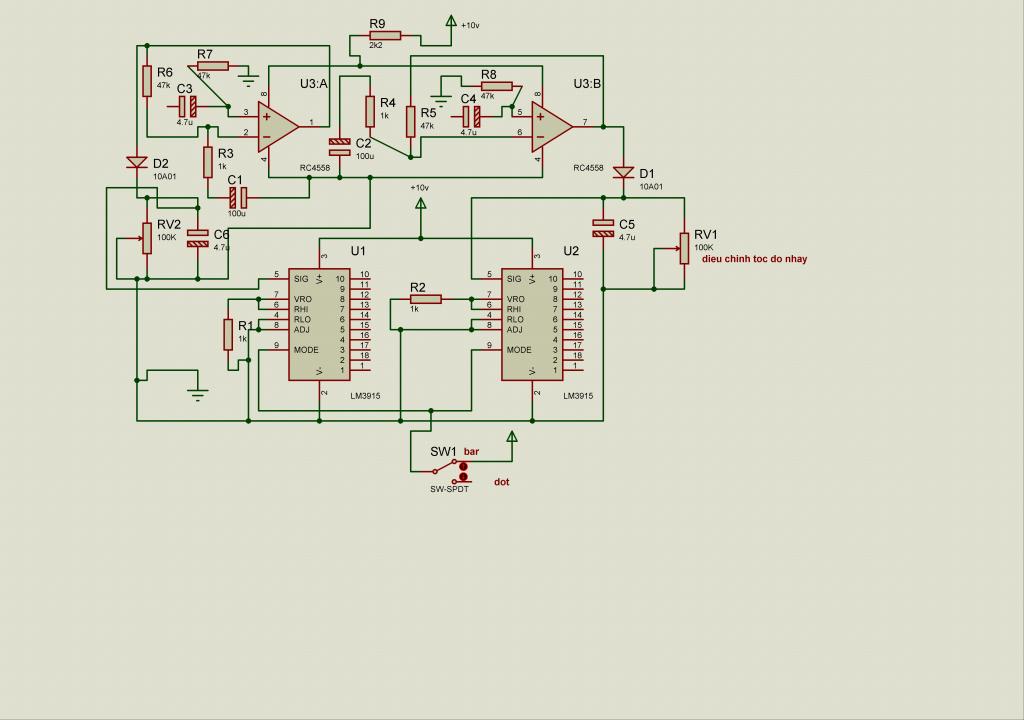Select resistor R3 symbol
This screenshot has width=1024, height=720.
(x=208, y=162)
